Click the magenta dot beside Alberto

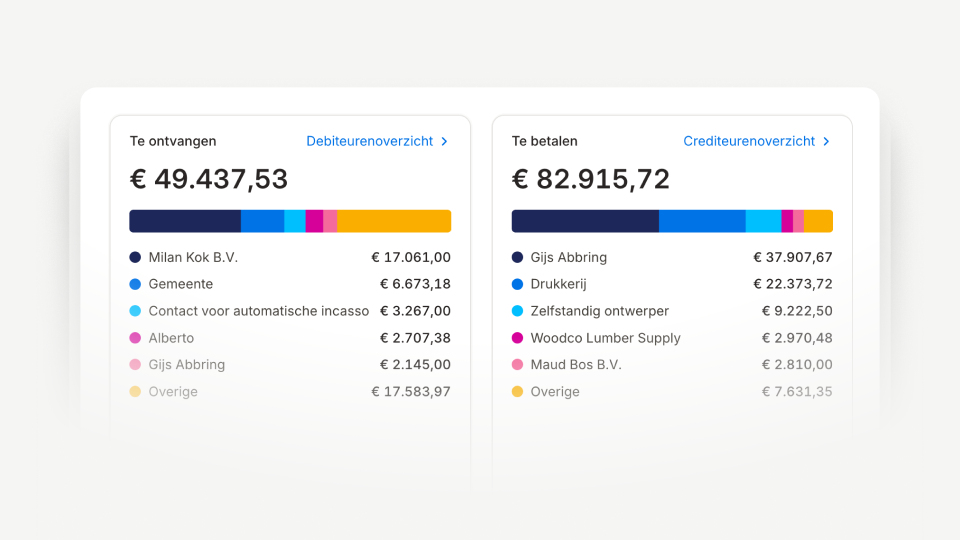(135, 338)
